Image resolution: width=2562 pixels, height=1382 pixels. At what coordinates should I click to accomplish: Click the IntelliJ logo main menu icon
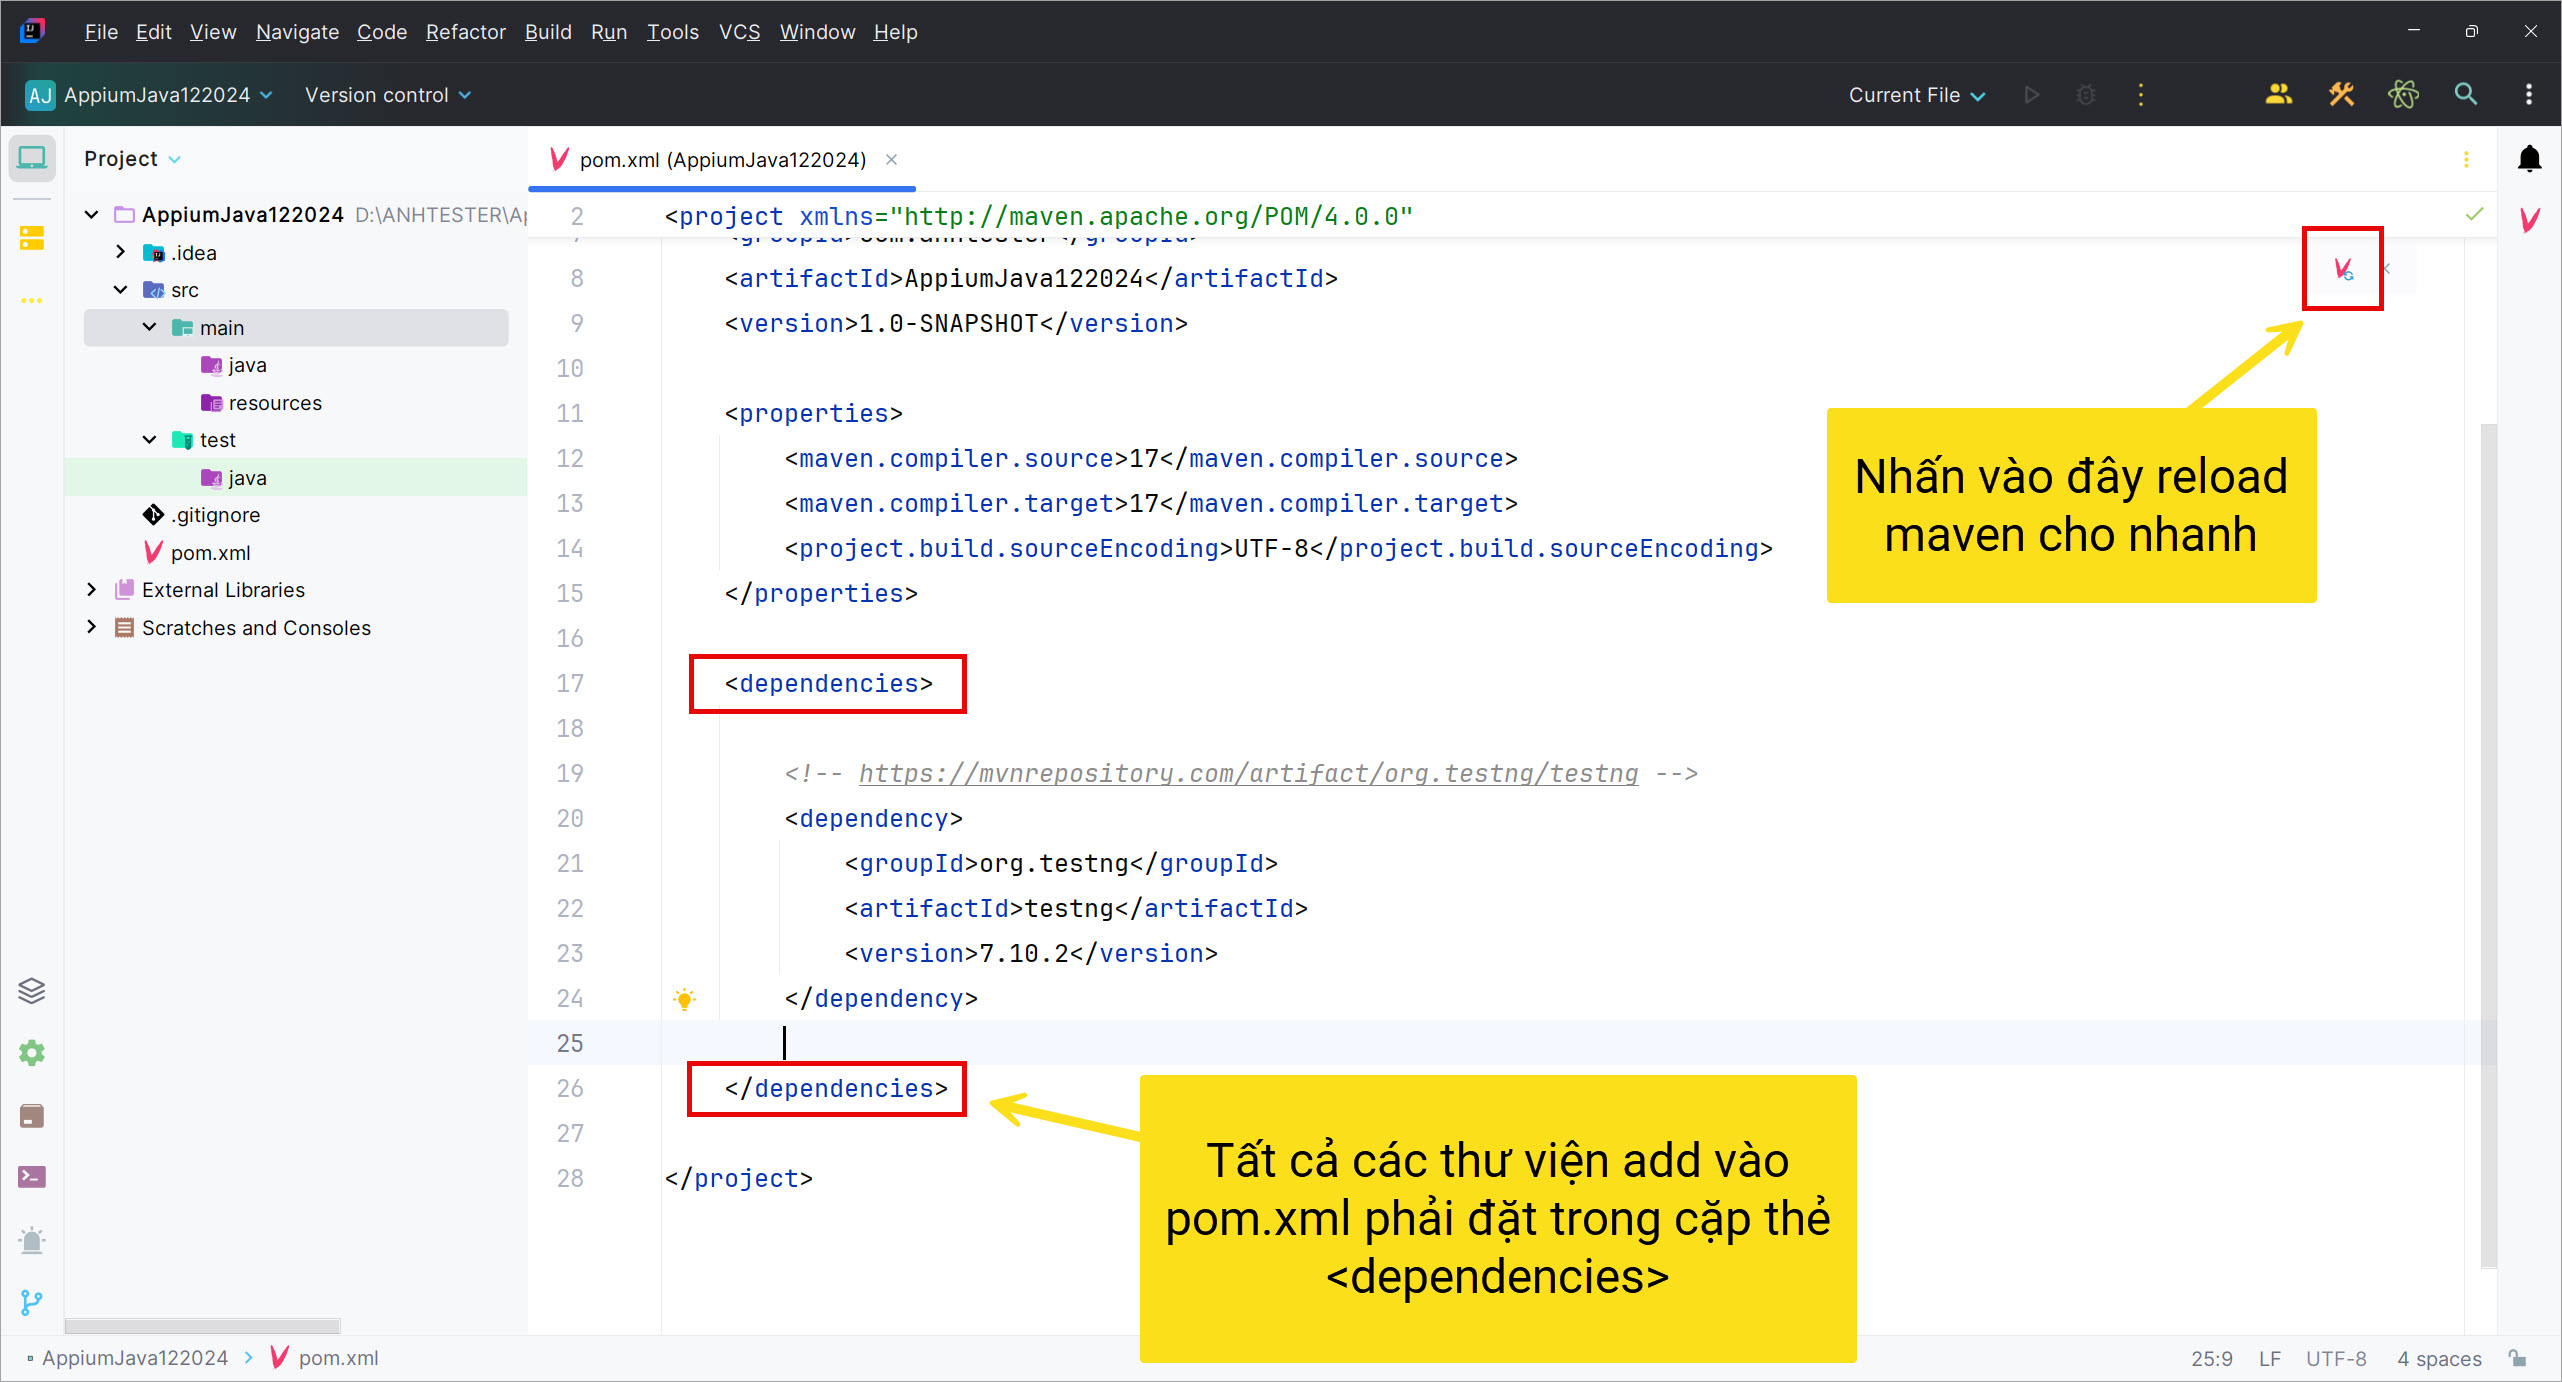pos(32,31)
